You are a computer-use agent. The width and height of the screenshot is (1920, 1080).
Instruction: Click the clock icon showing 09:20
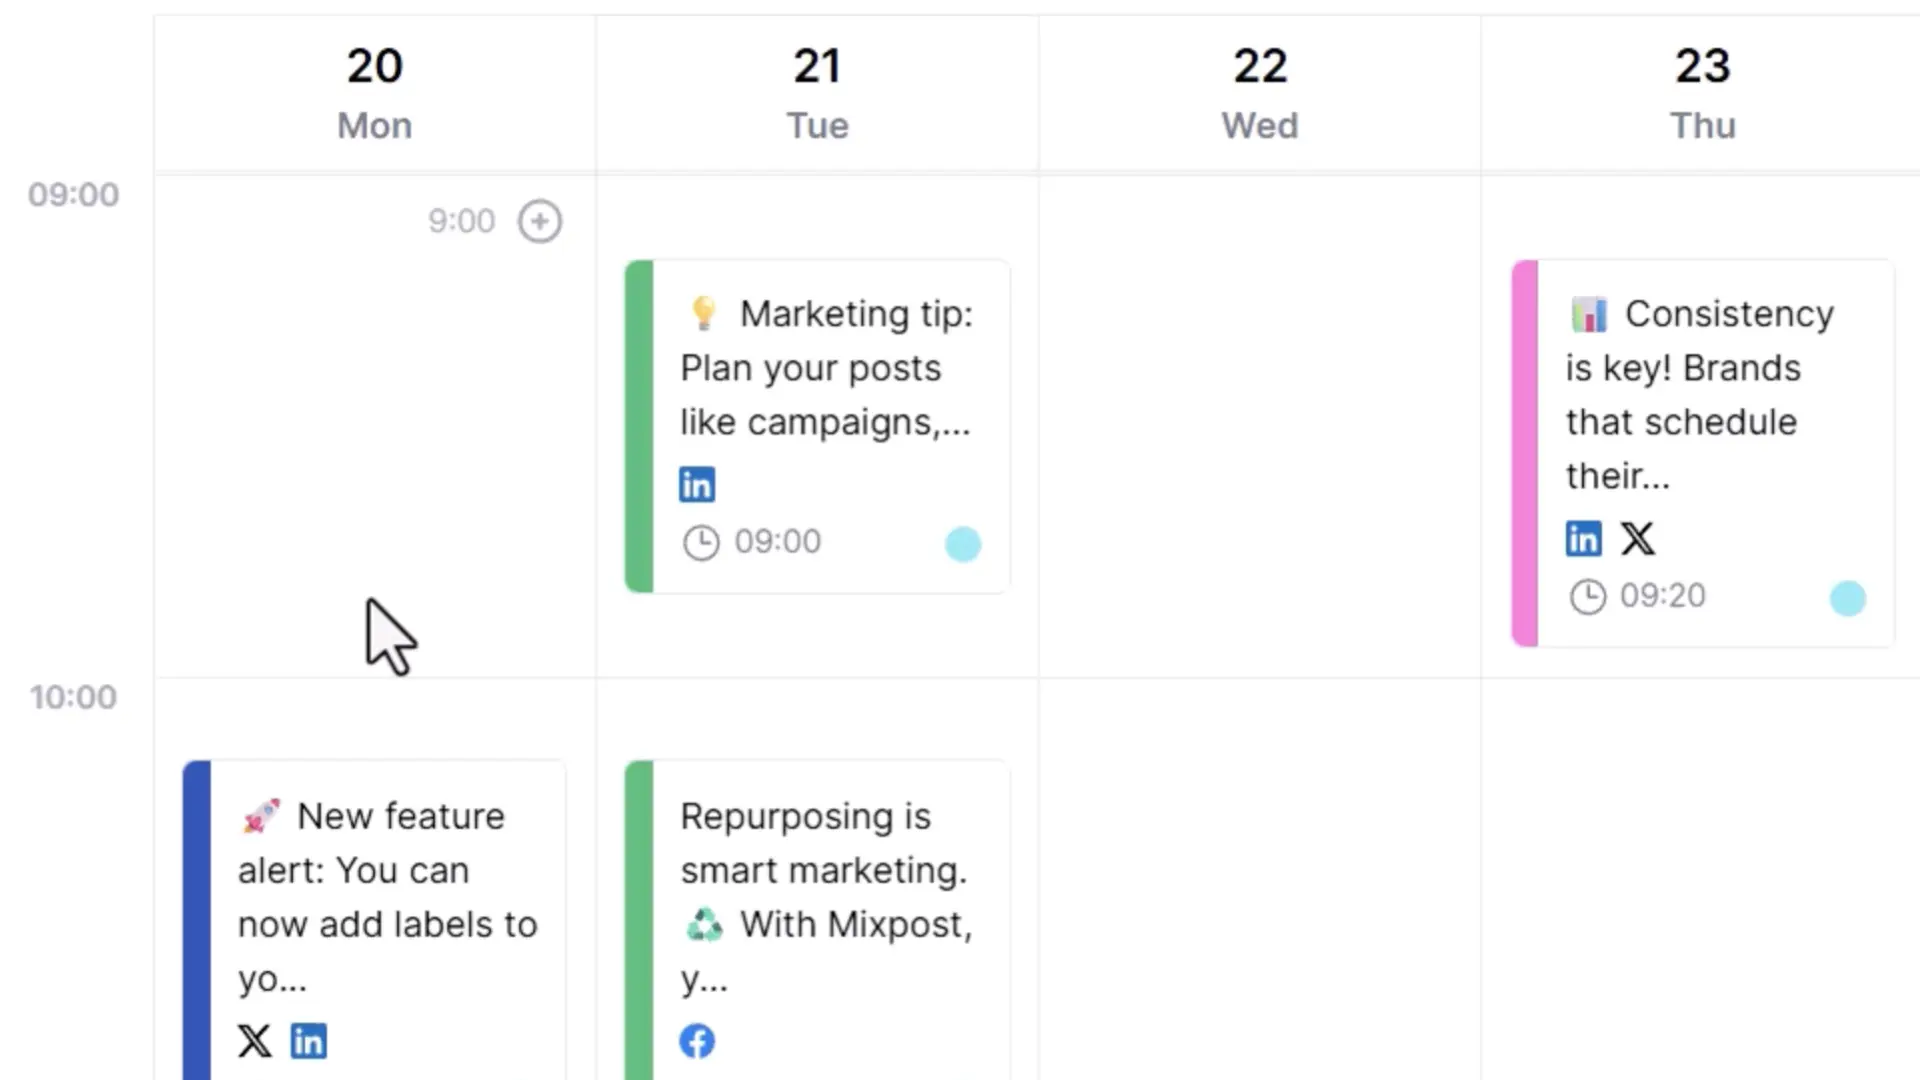[1588, 596]
